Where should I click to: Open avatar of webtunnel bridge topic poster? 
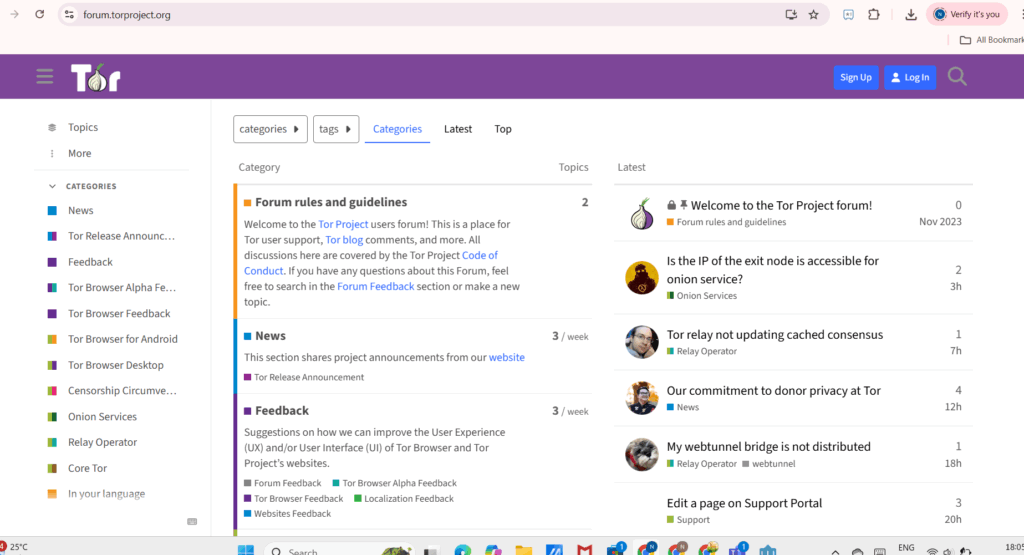tap(642, 454)
